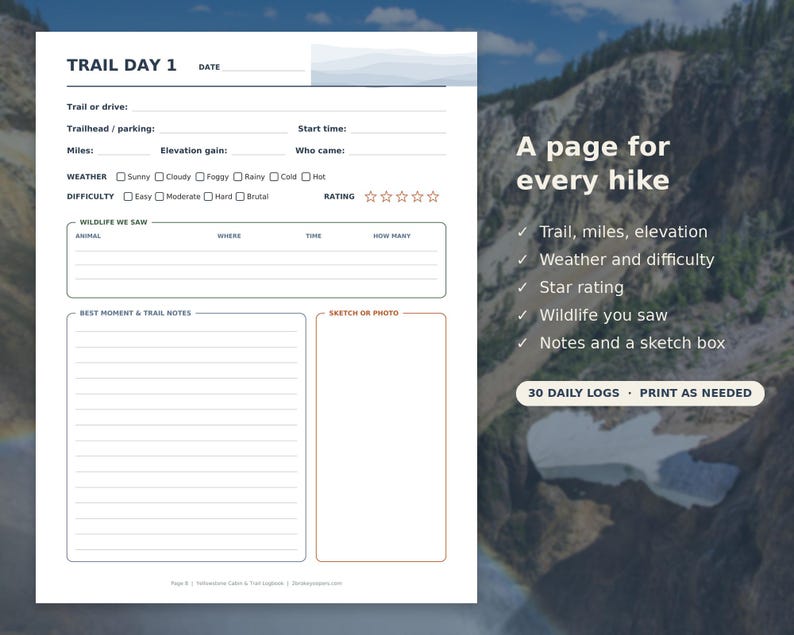Click the WILDLIFE WE SAW section label

click(x=113, y=222)
